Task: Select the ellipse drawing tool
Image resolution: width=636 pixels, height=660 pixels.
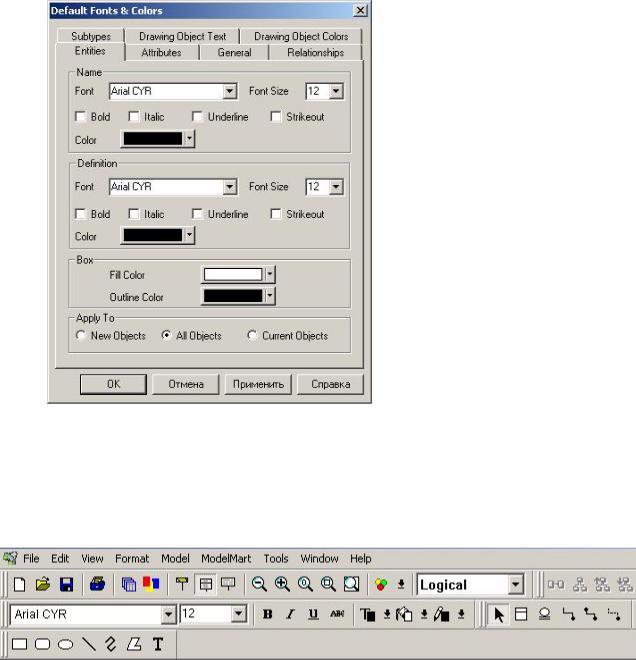Action: (65, 644)
